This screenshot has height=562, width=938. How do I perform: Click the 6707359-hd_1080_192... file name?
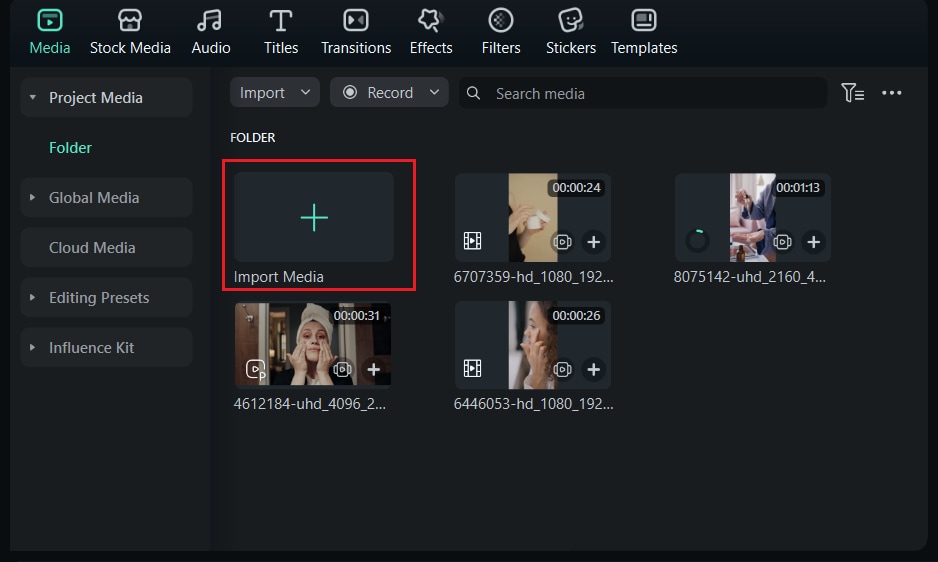click(x=533, y=277)
